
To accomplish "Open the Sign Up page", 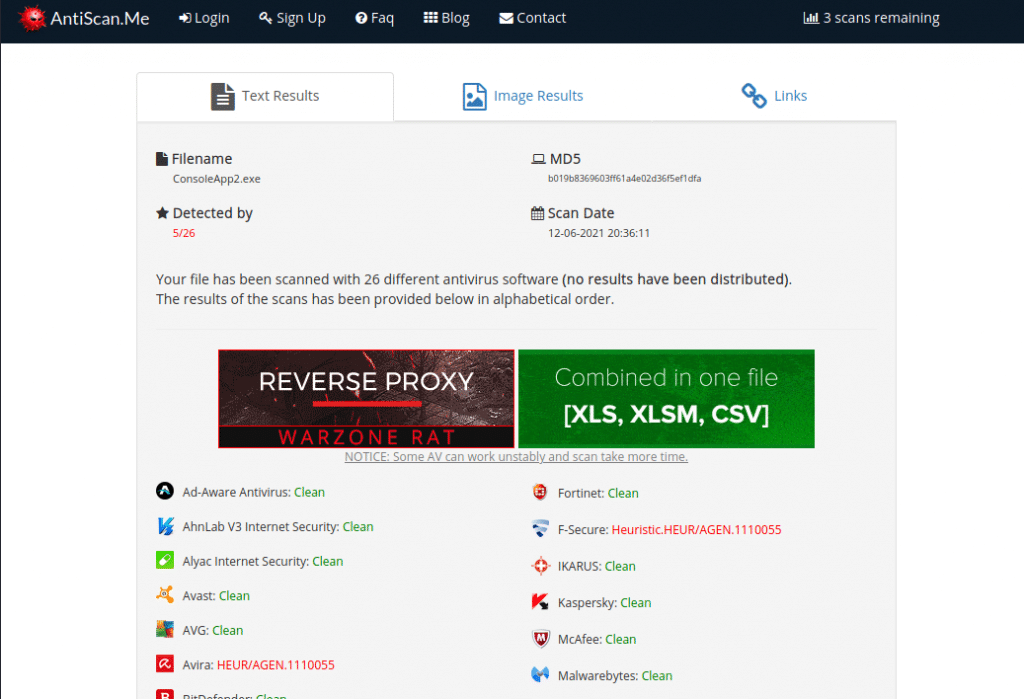I will 292,18.
